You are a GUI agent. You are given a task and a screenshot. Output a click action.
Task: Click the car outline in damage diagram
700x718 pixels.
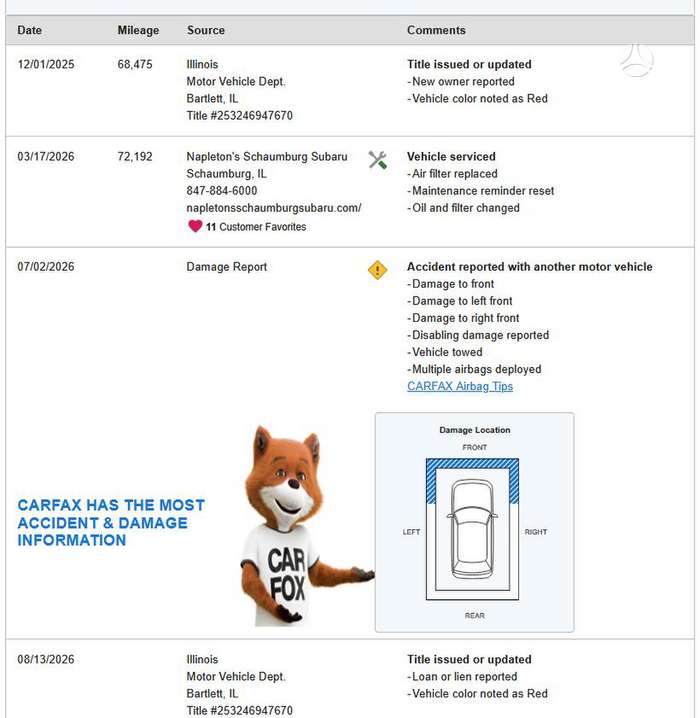click(x=472, y=529)
